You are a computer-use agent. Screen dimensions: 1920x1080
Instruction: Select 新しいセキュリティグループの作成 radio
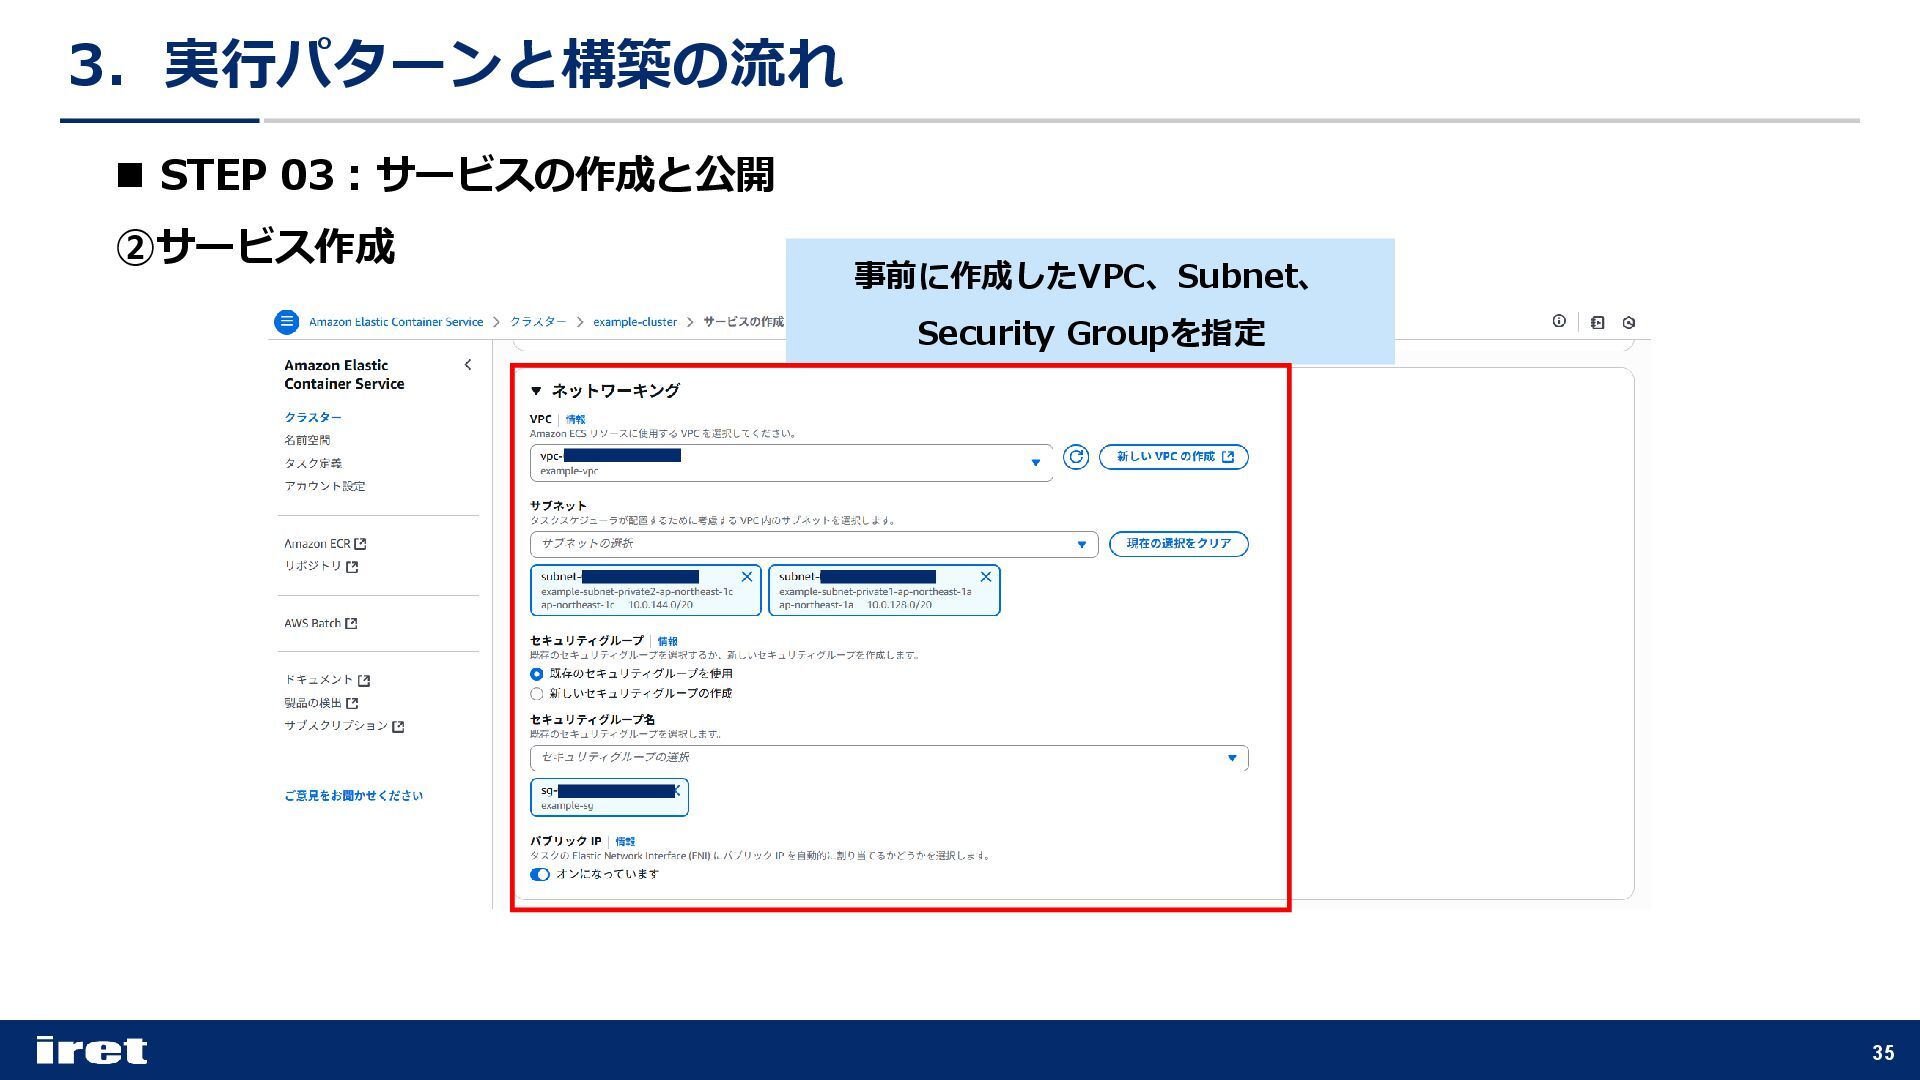click(537, 694)
